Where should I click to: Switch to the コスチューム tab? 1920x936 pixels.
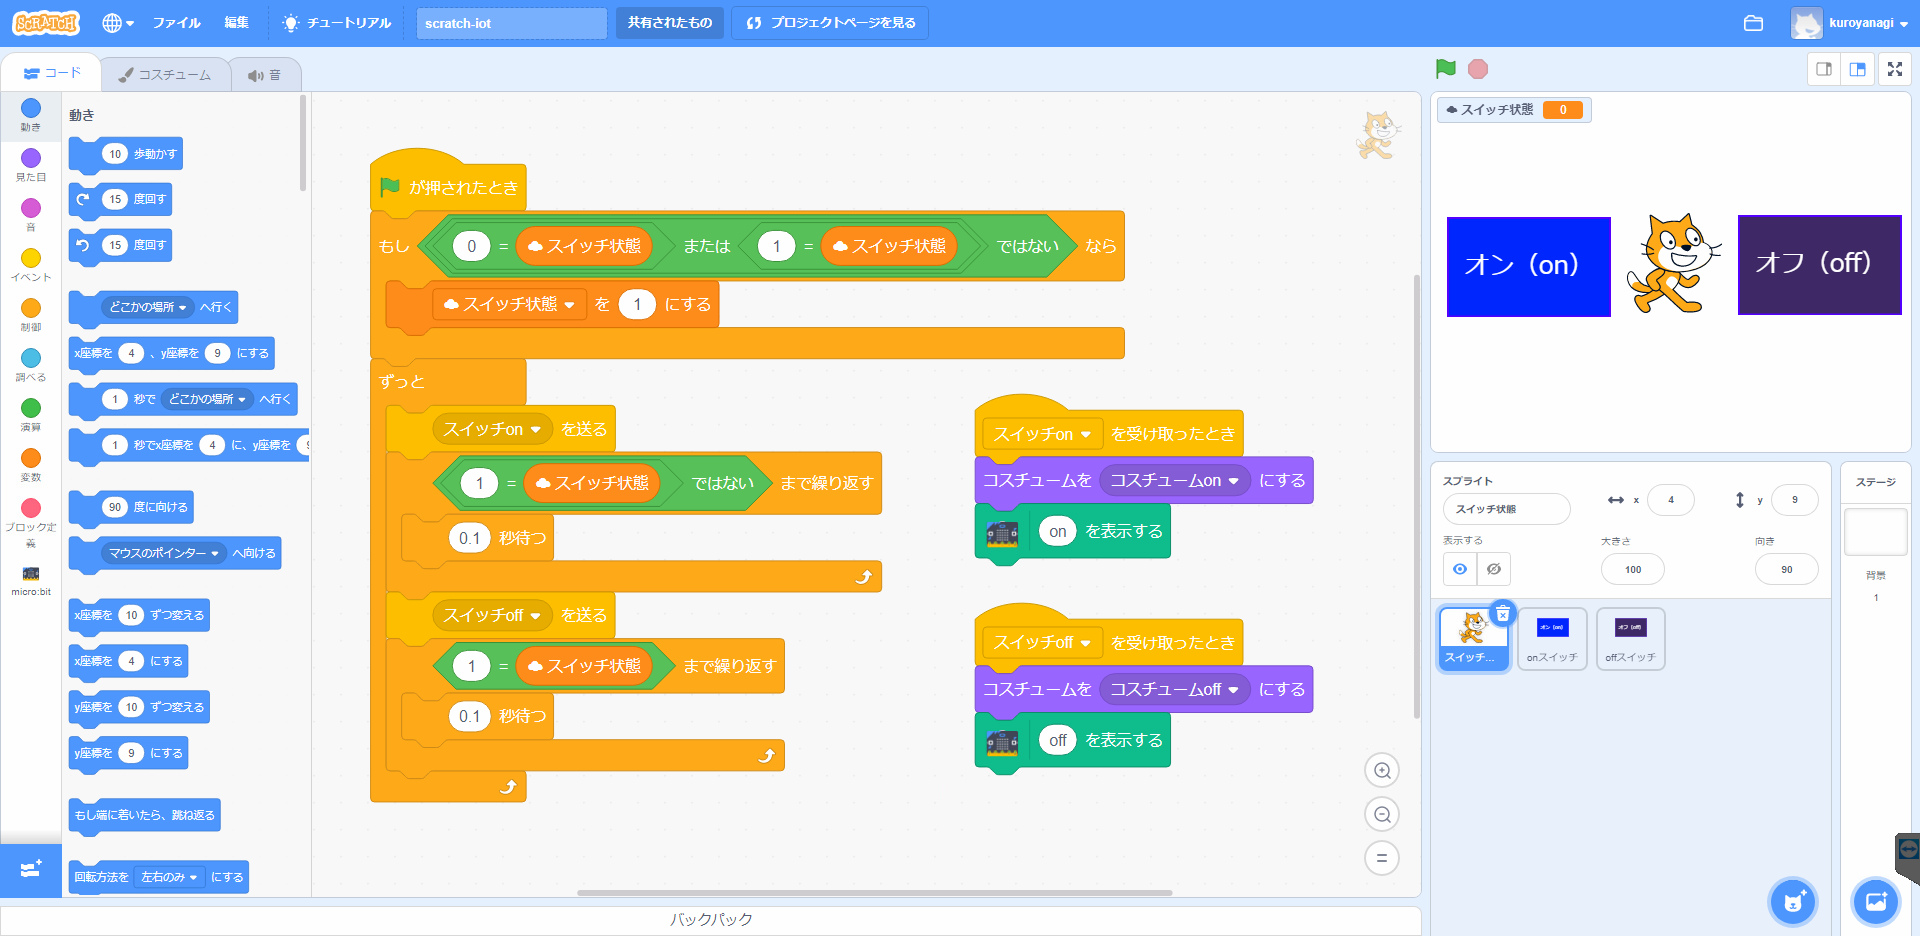164,73
